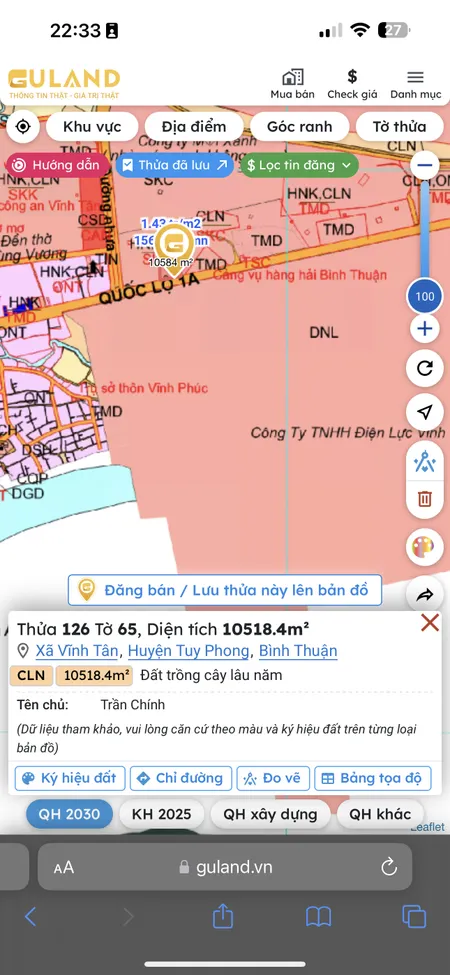Zoom out with the minus button

point(425,165)
